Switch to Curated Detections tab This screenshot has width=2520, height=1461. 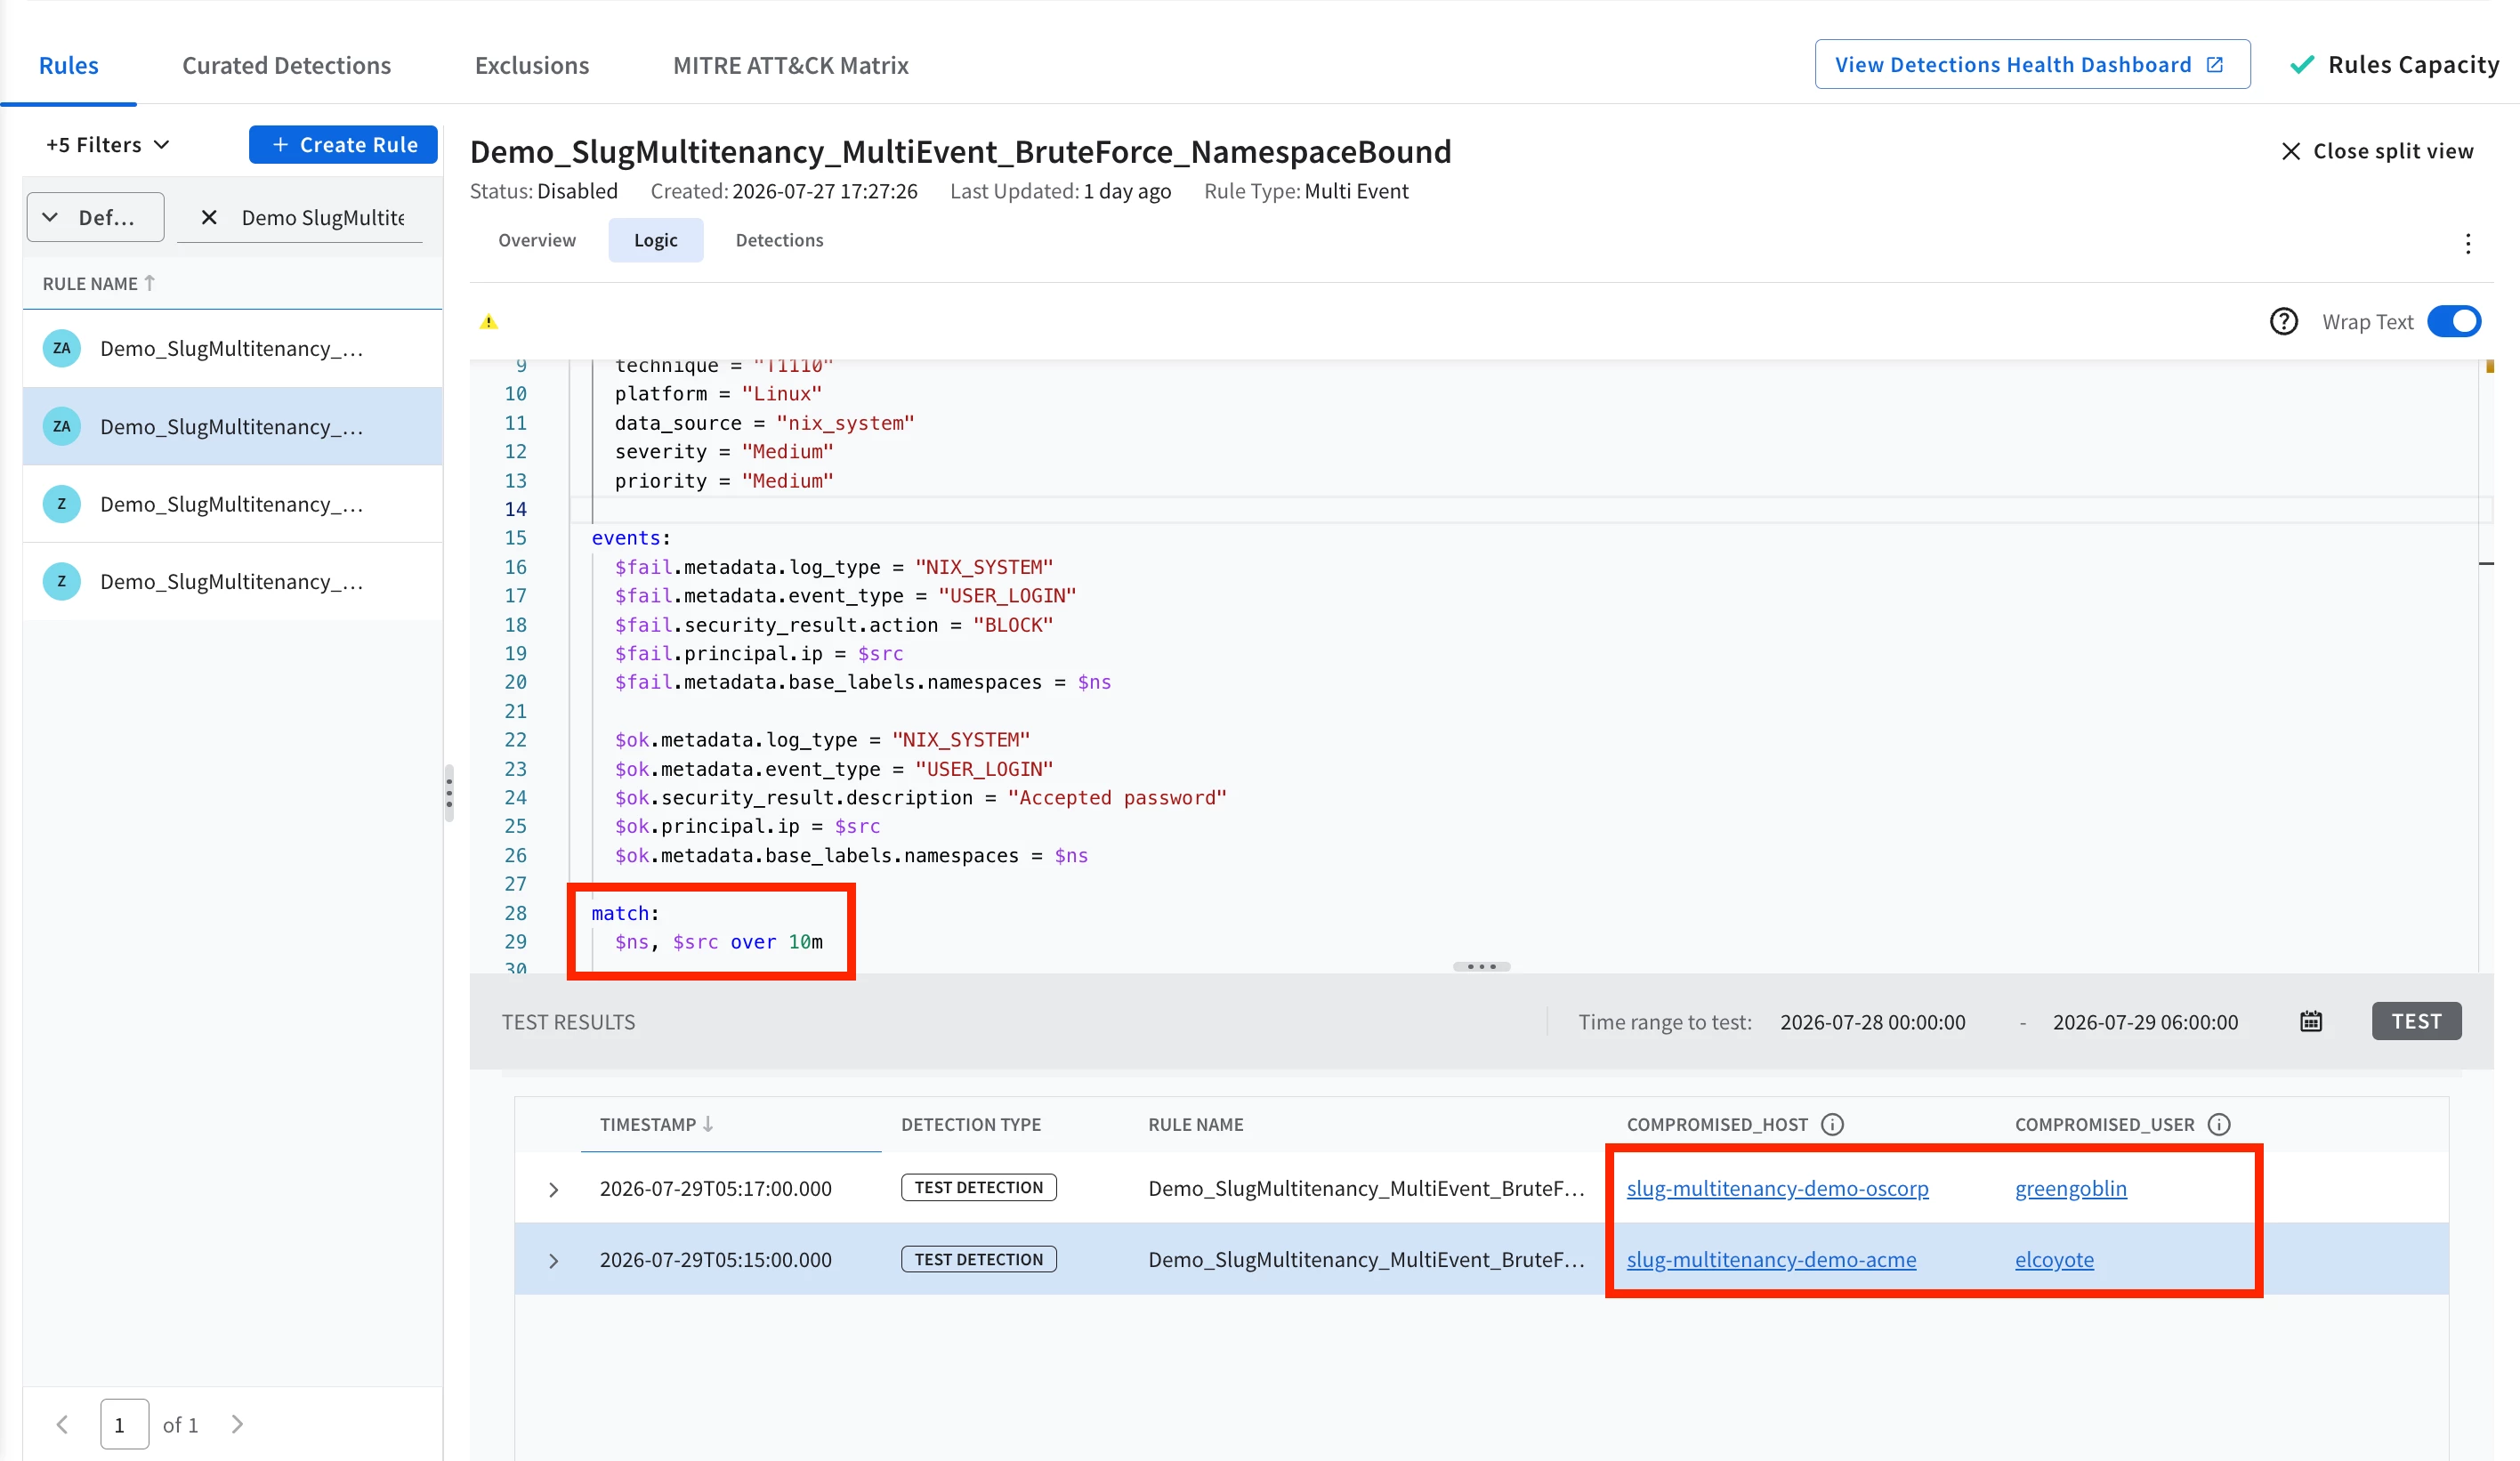[x=286, y=65]
